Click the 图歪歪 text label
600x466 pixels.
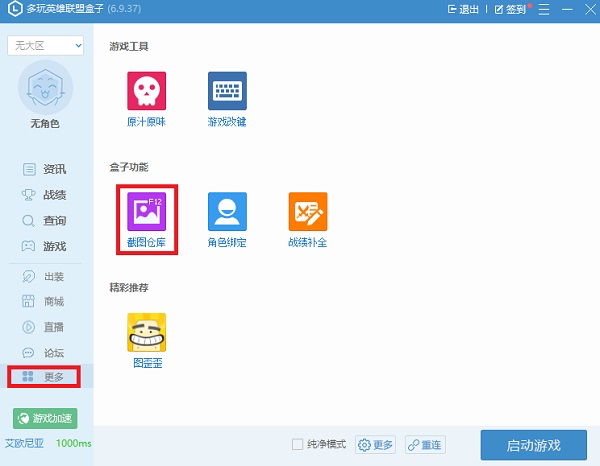click(148, 363)
